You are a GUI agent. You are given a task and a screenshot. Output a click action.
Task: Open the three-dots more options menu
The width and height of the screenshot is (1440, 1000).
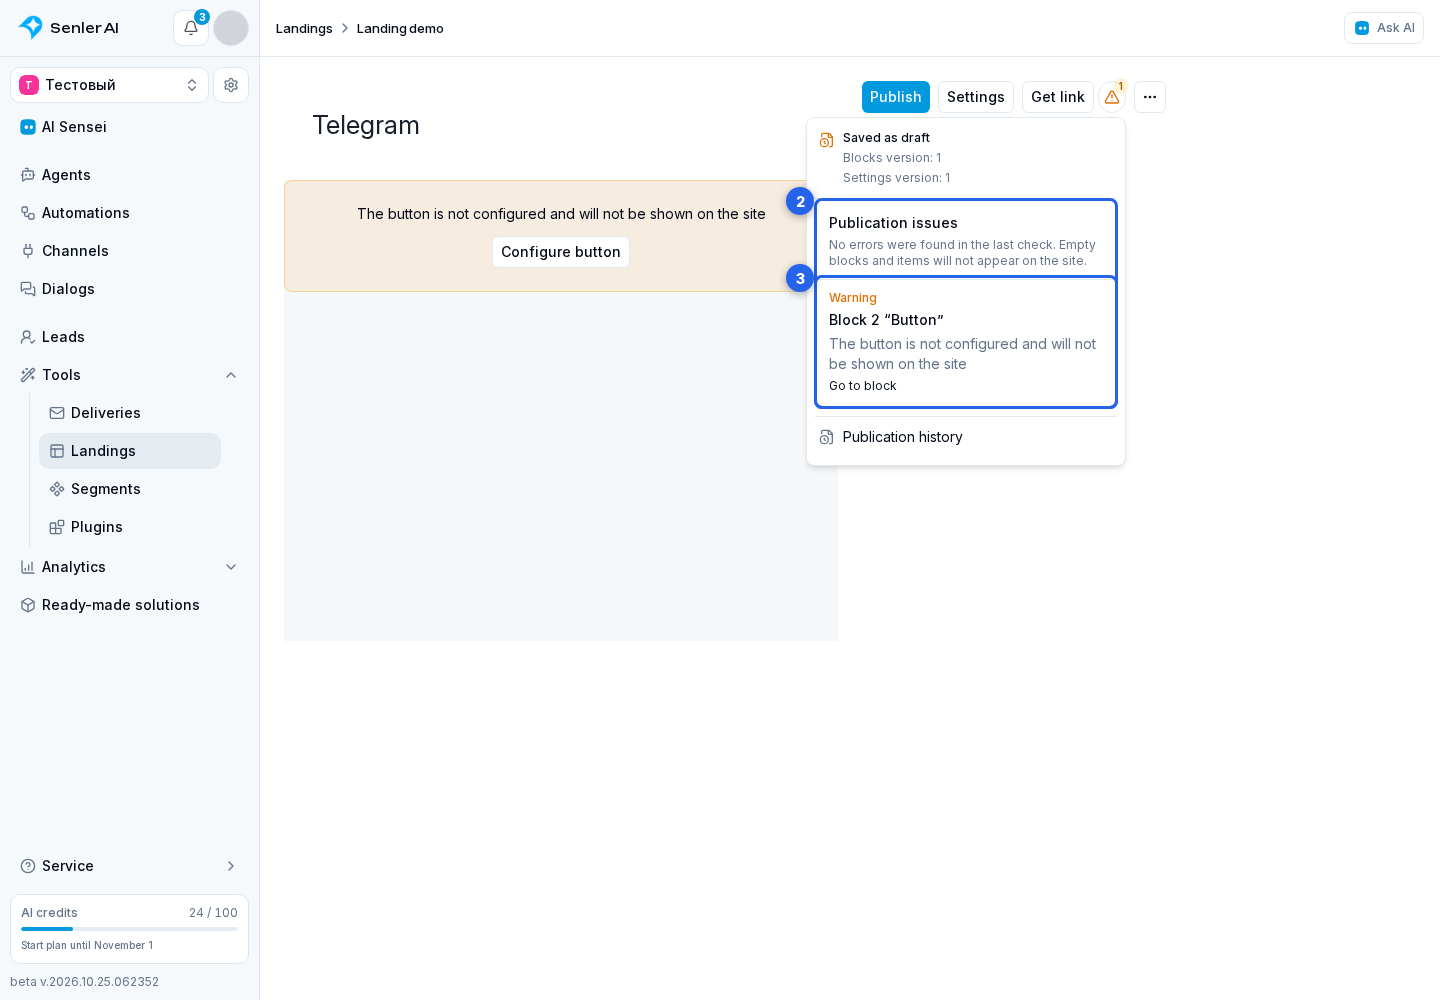(1150, 97)
